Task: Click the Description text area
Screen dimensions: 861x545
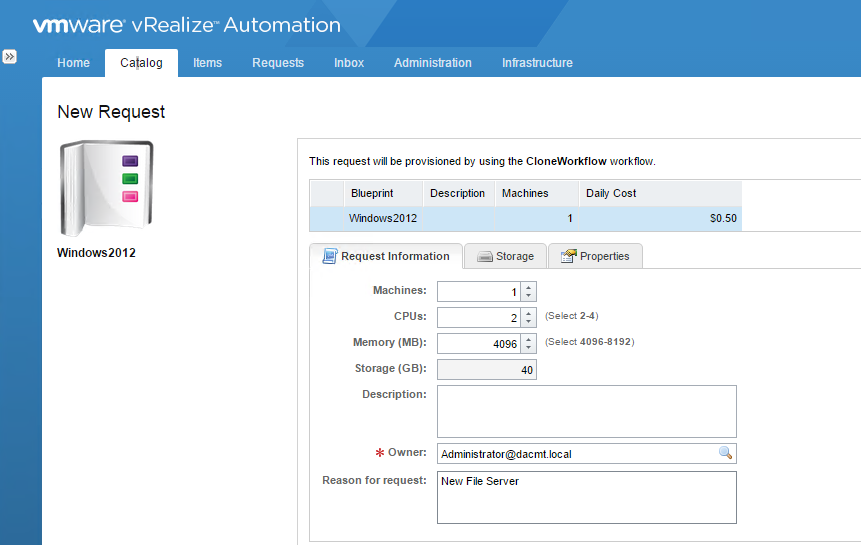Action: (x=586, y=411)
